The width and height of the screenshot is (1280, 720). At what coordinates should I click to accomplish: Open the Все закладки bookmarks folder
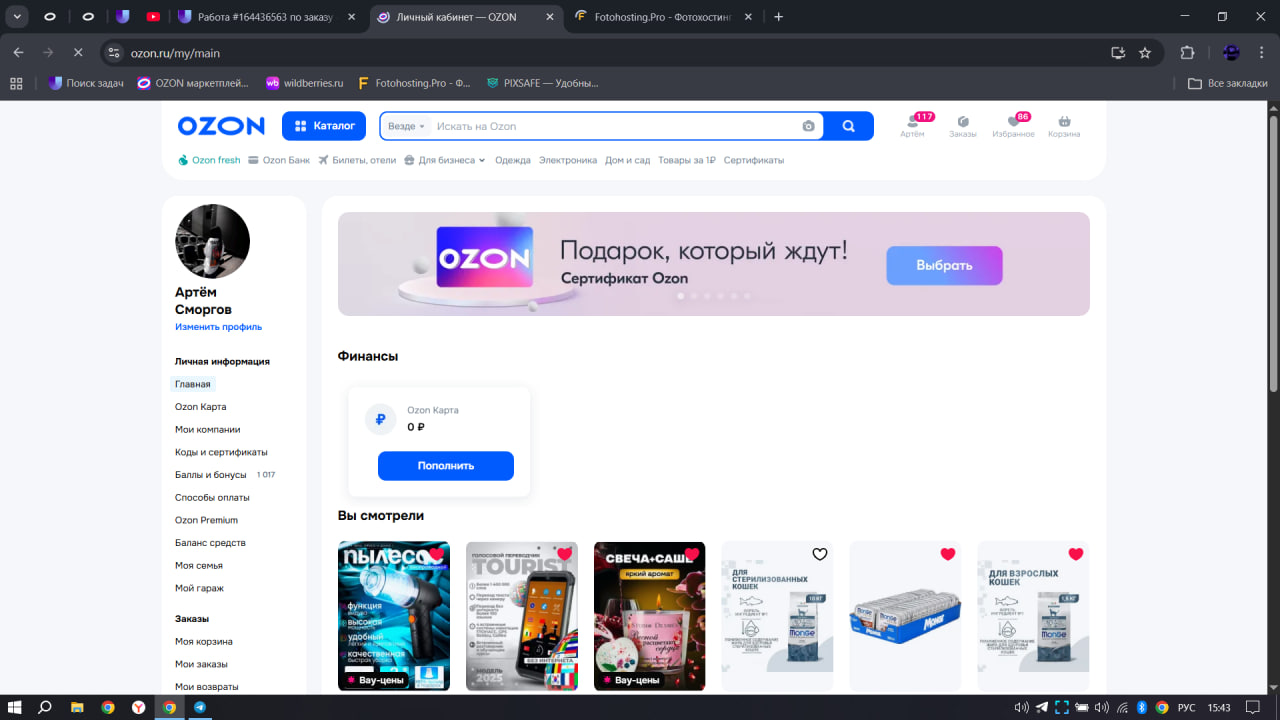1228,83
